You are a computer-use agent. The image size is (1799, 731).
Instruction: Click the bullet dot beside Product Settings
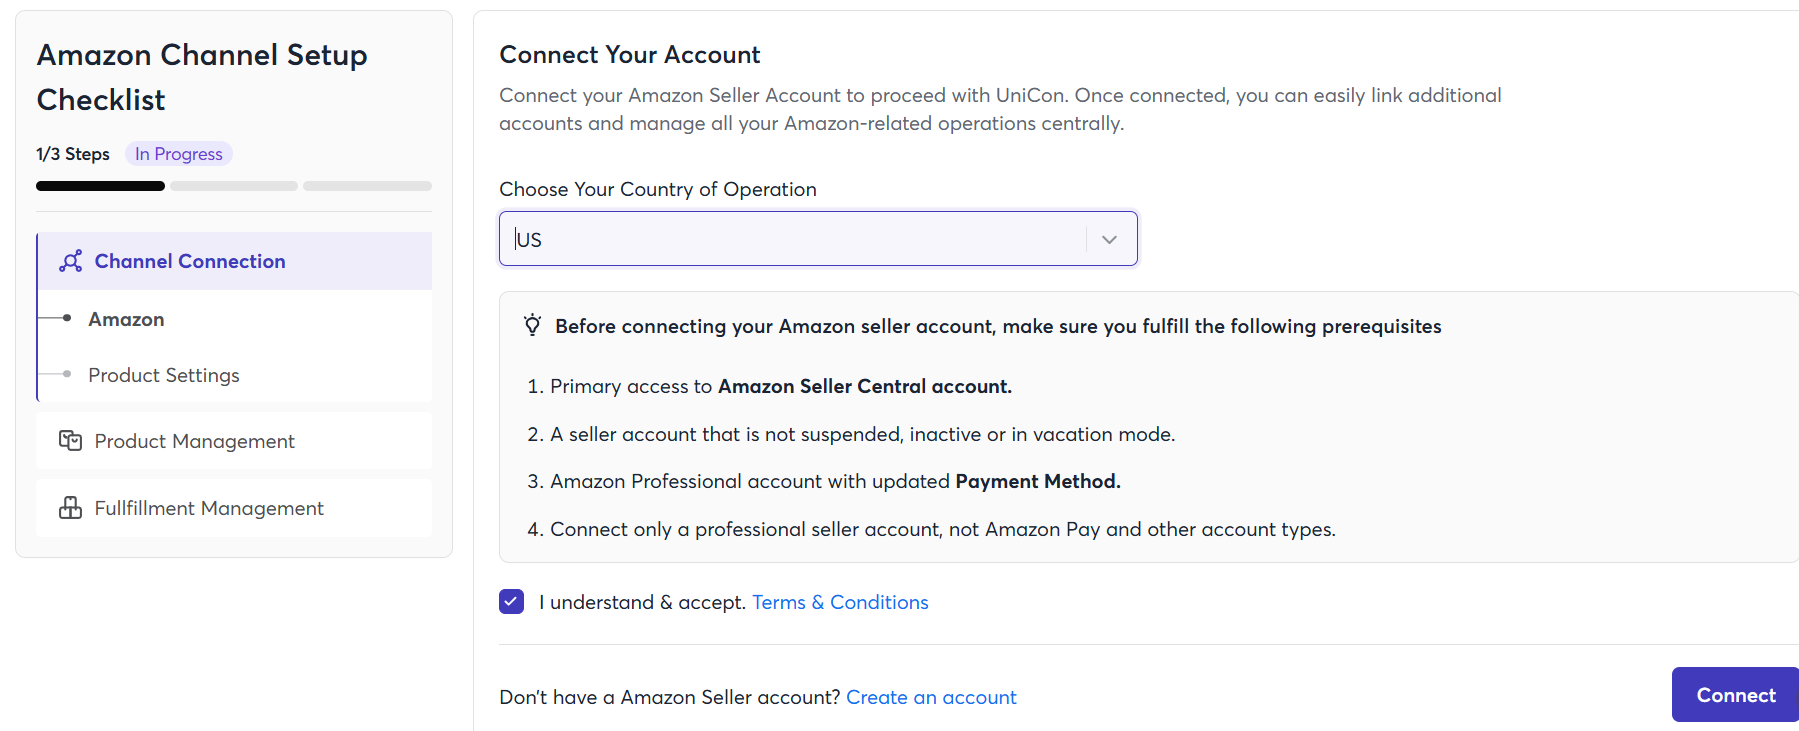[x=67, y=374]
